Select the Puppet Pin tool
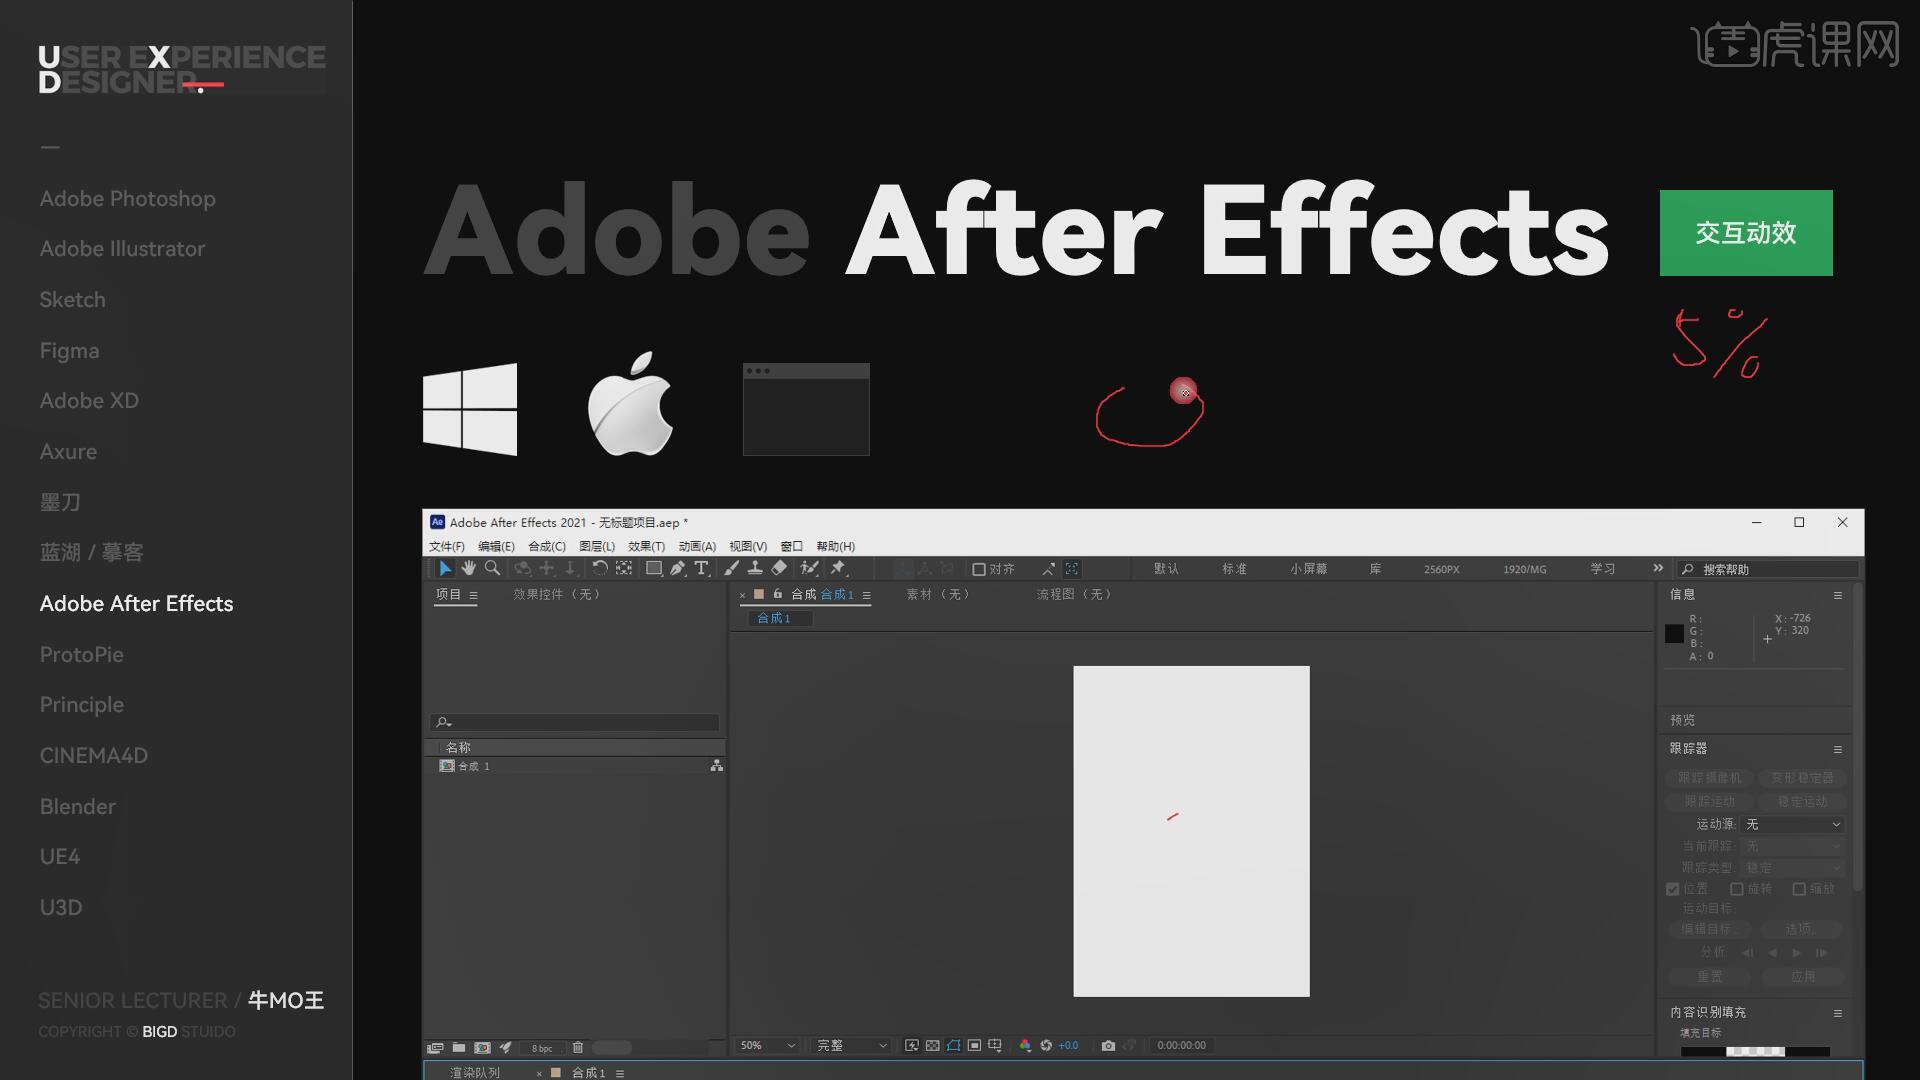 point(838,568)
